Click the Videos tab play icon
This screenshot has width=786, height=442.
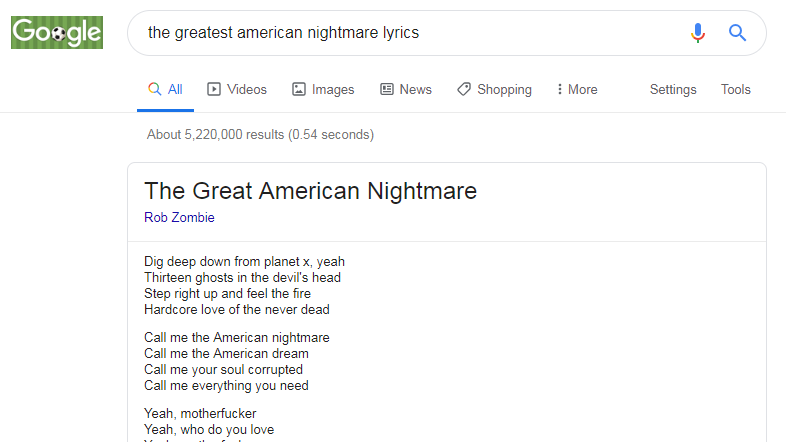[x=214, y=89]
